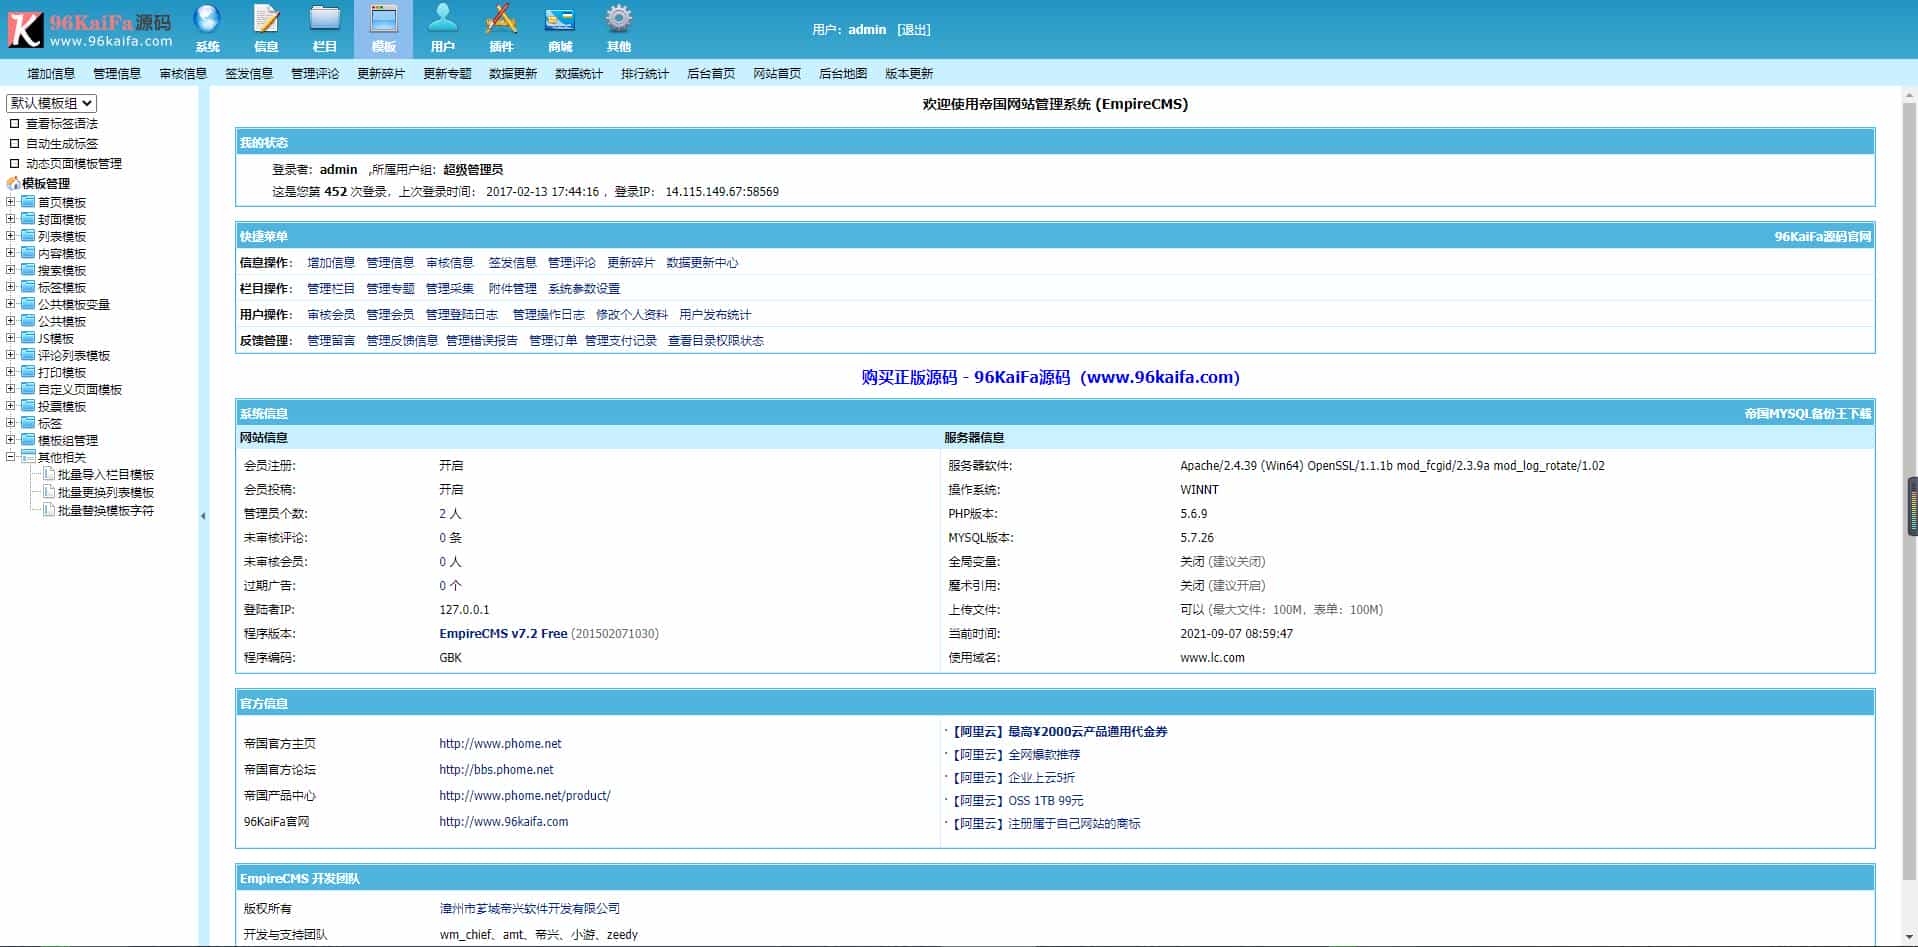
Task: Click the 首页模板 folder icon
Action: (x=28, y=202)
